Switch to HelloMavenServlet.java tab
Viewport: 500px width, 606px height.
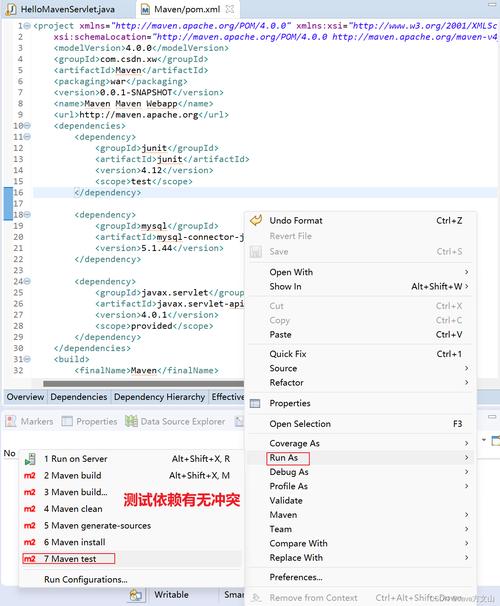tap(68, 9)
